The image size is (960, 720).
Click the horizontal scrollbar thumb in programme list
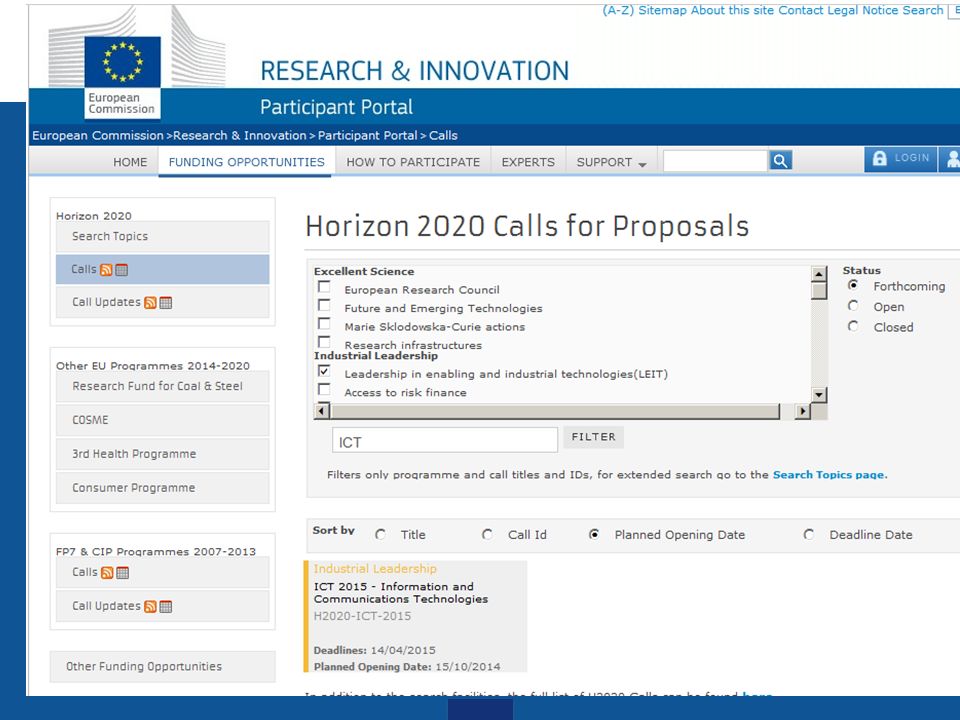click(555, 411)
